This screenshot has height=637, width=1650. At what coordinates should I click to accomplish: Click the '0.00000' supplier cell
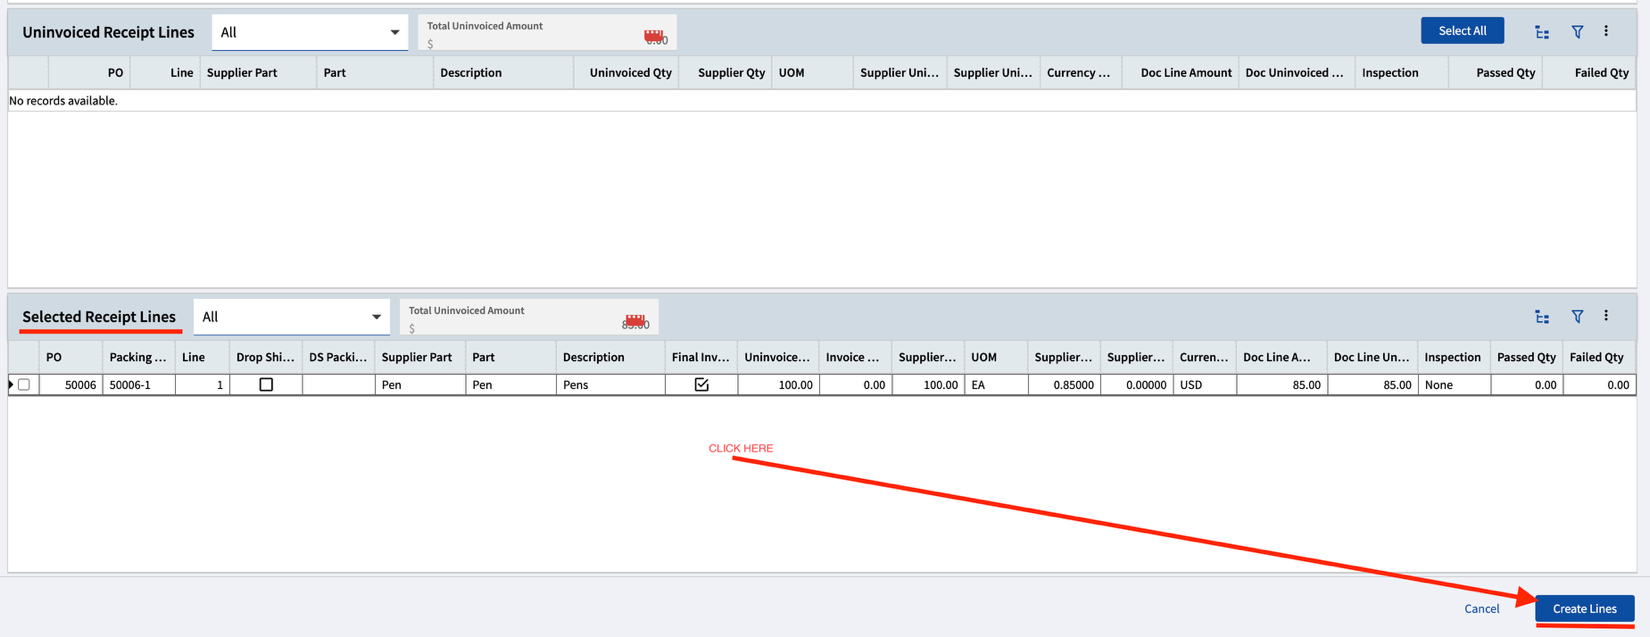(1136, 385)
